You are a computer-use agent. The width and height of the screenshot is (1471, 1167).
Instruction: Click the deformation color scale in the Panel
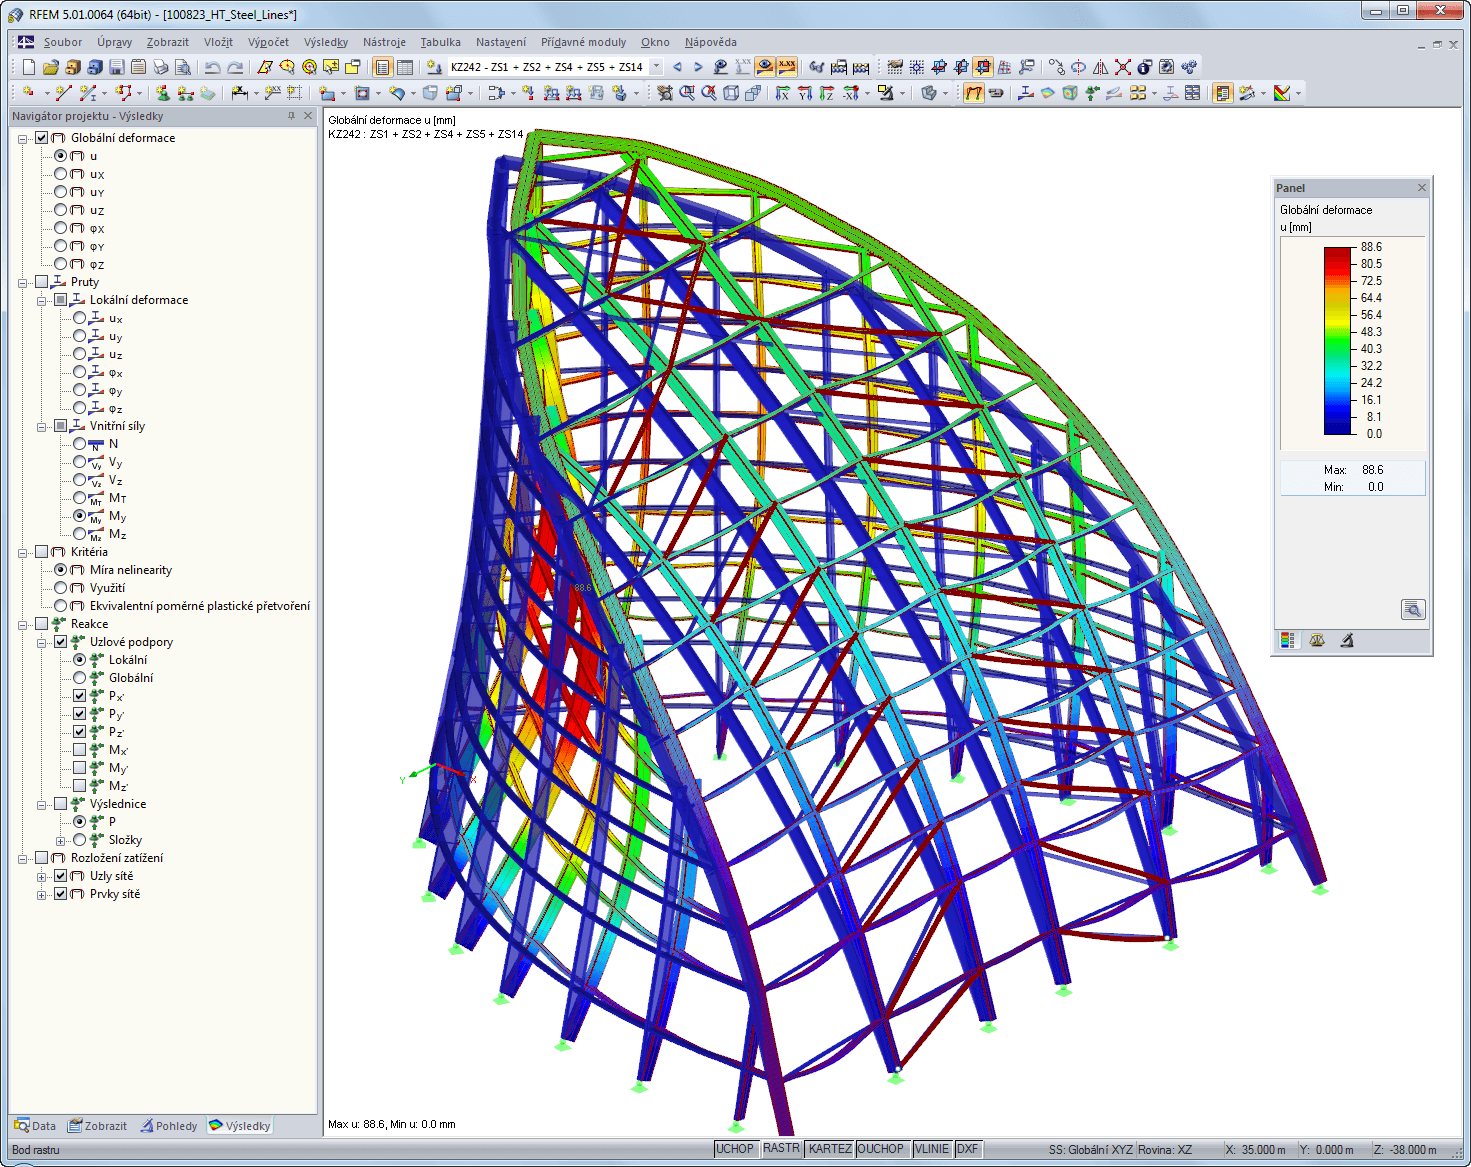pyautogui.click(x=1337, y=340)
